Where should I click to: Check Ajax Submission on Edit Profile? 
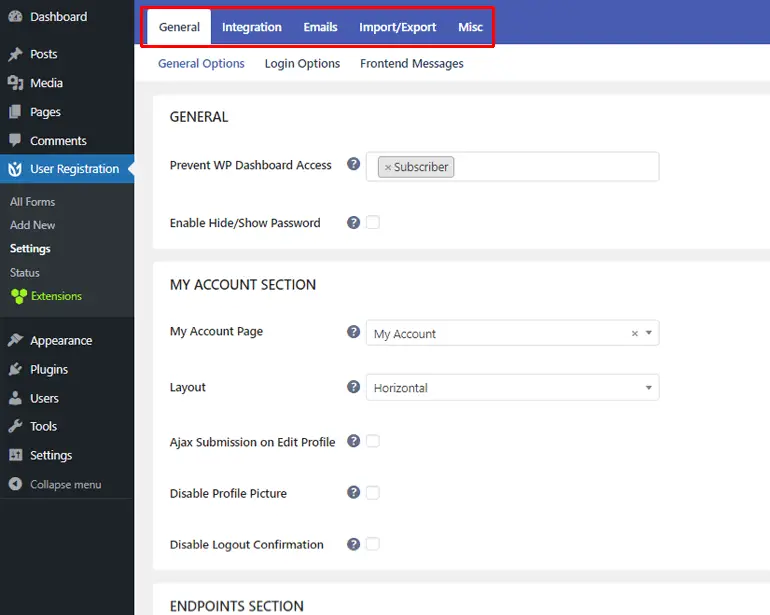click(x=373, y=441)
